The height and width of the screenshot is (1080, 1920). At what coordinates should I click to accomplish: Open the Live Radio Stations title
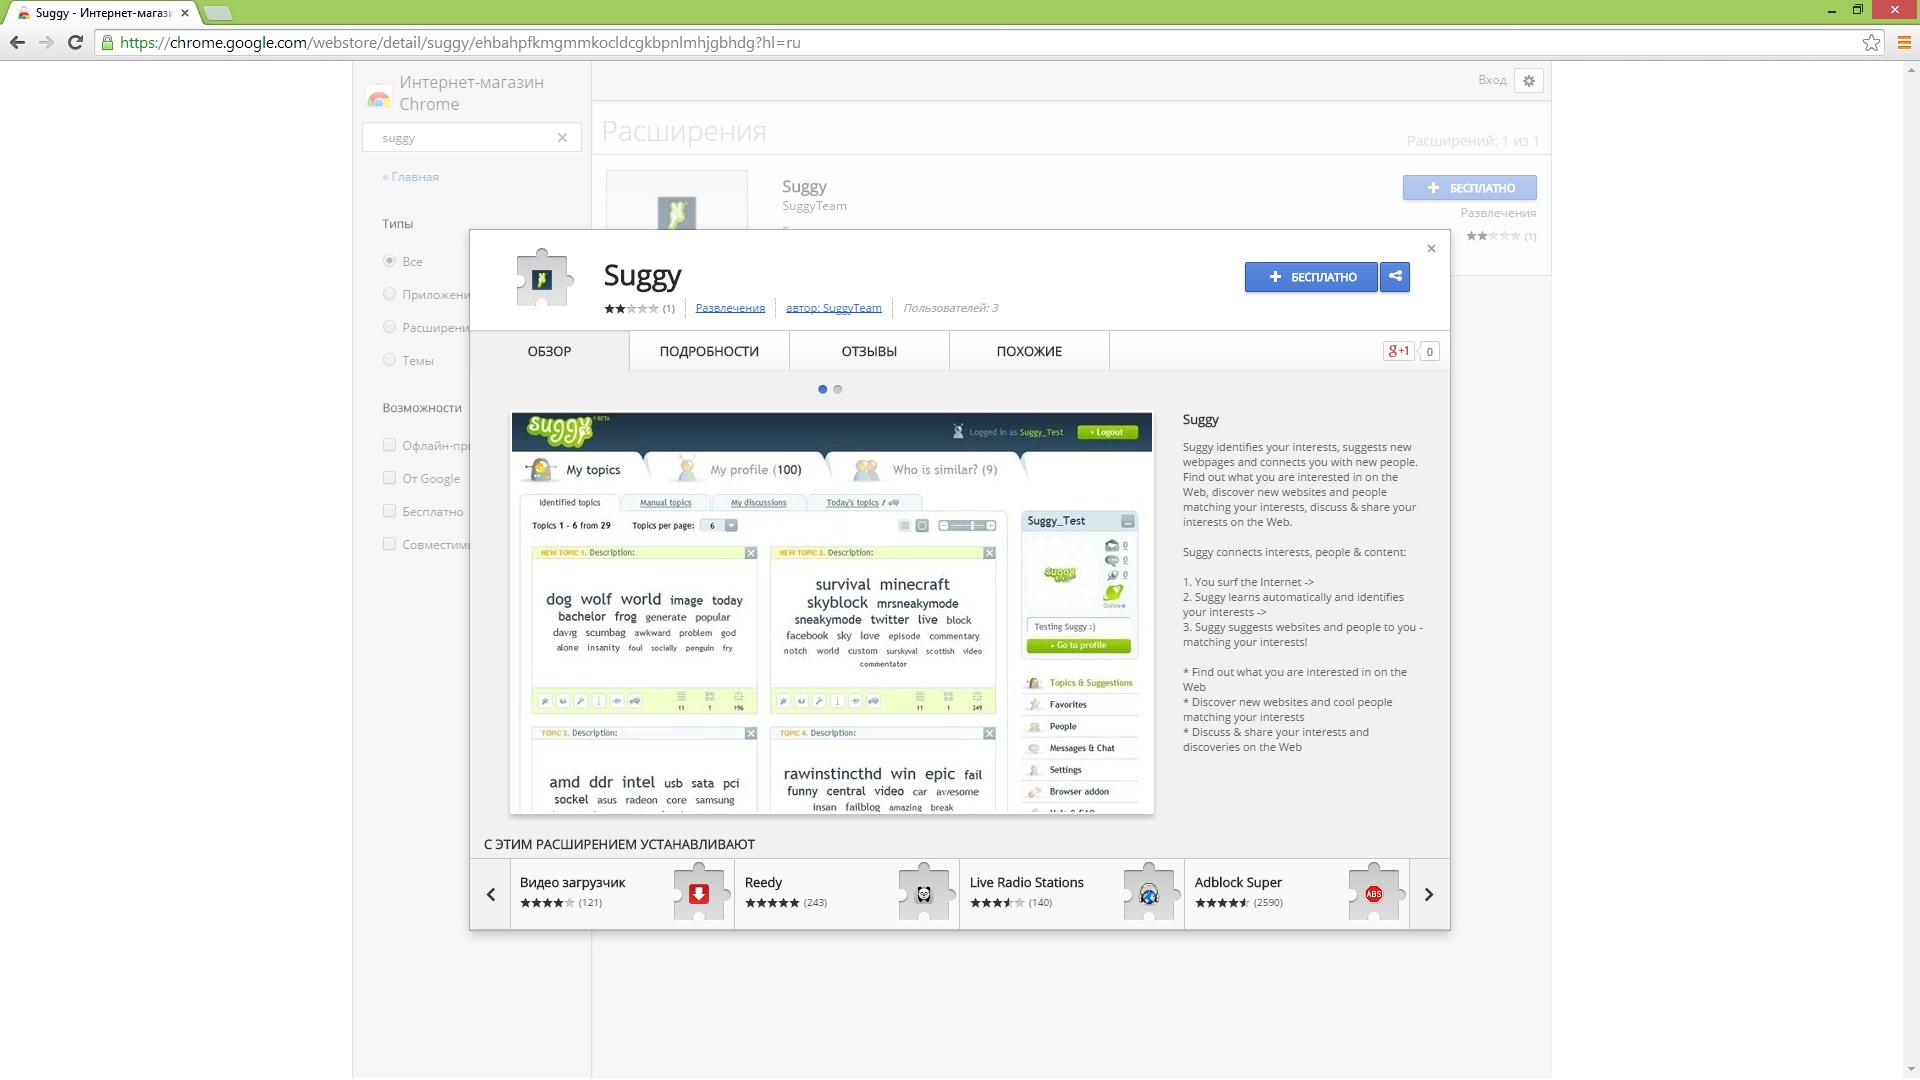coord(1026,882)
